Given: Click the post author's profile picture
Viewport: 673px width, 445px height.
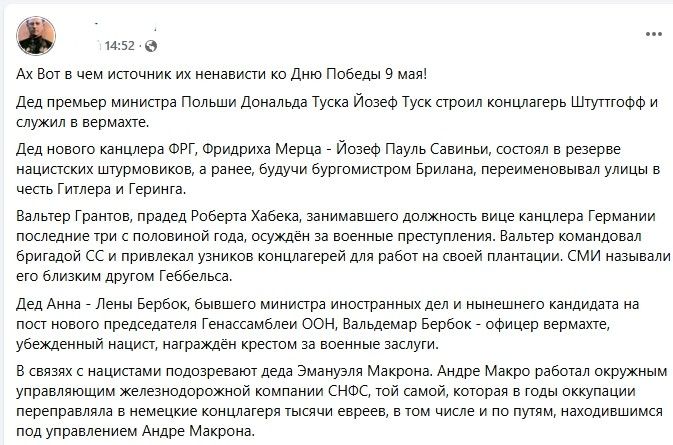Looking at the screenshot, I should click(36, 36).
